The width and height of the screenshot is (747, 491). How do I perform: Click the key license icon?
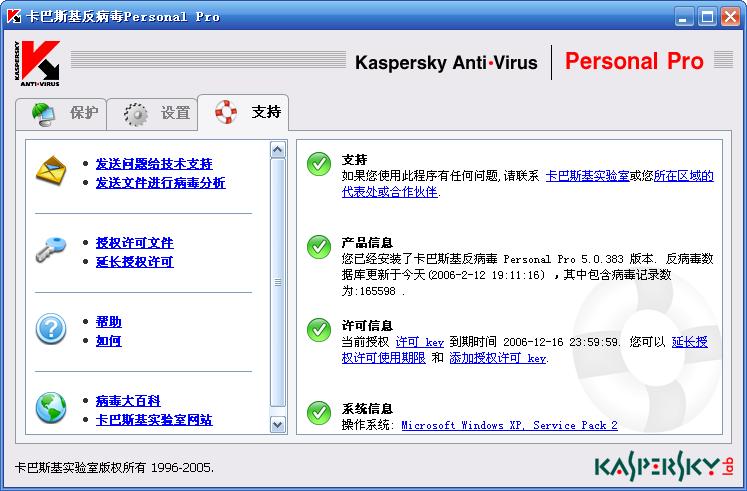pos(51,250)
